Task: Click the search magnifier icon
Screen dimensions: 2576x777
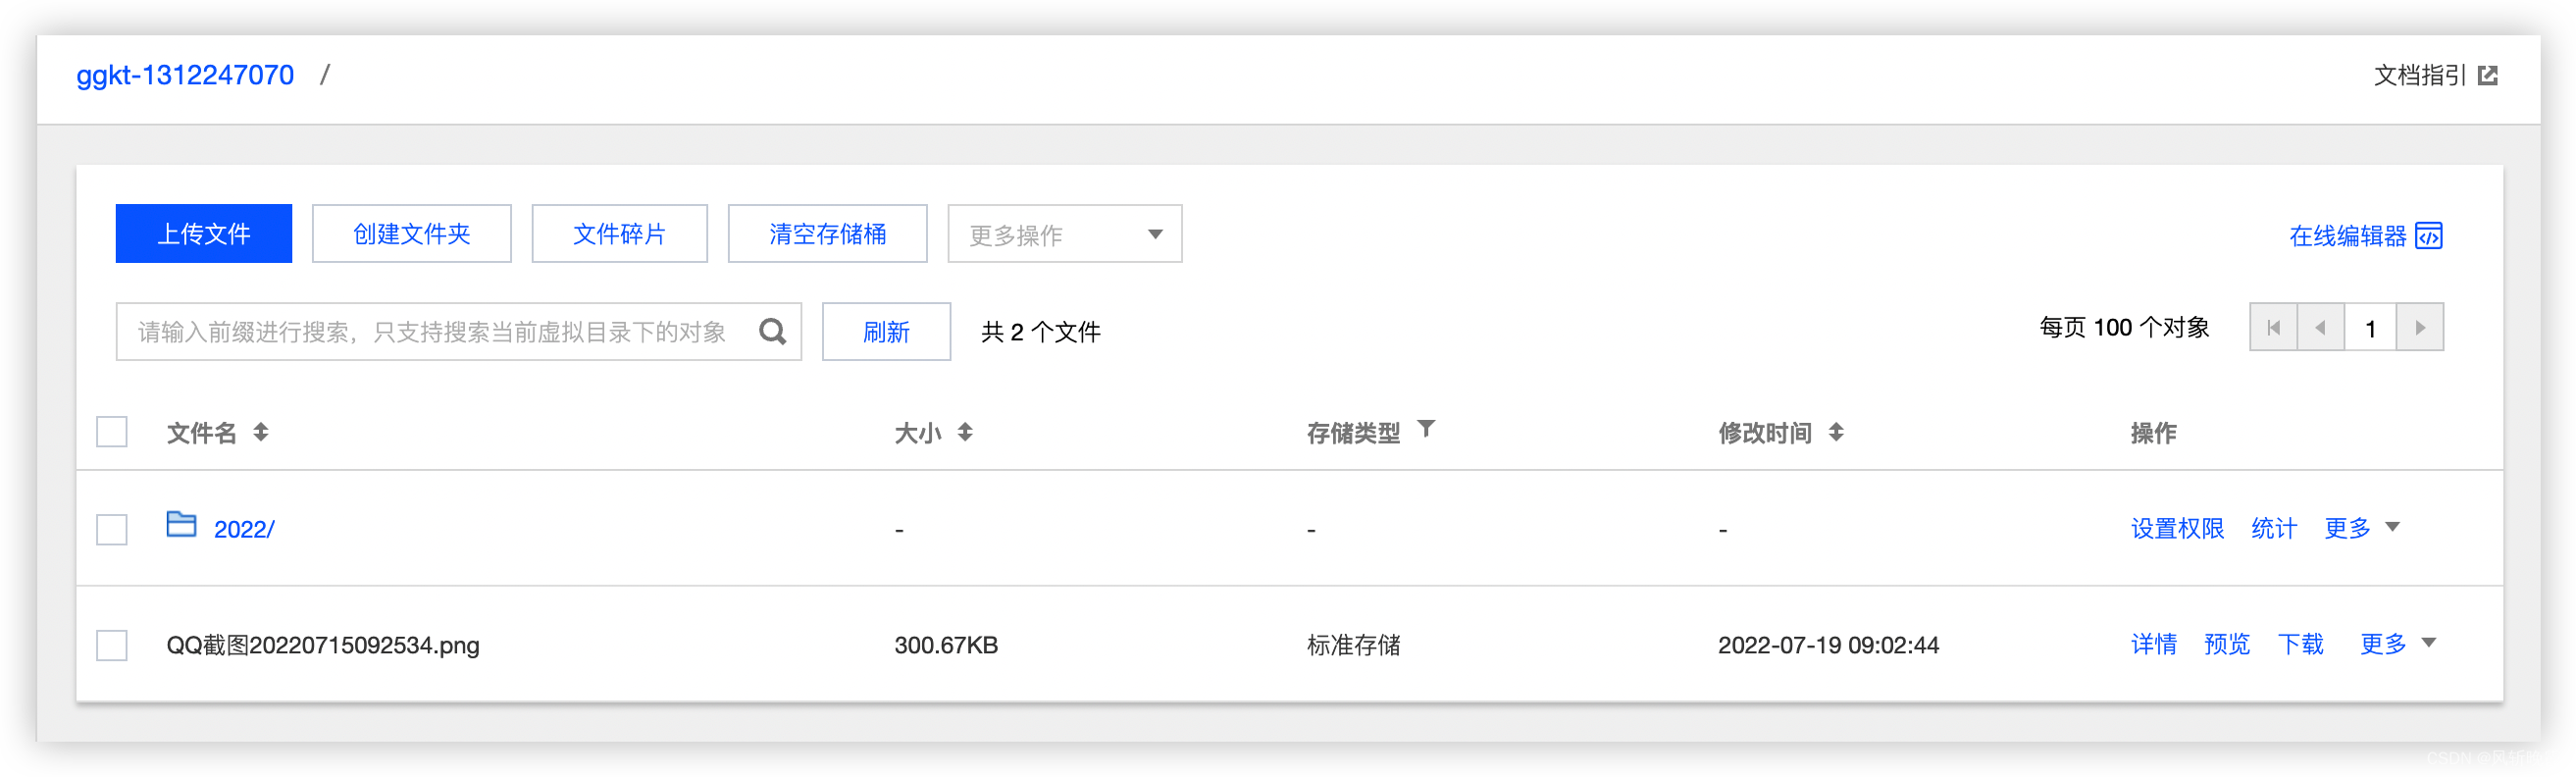Action: pos(772,331)
